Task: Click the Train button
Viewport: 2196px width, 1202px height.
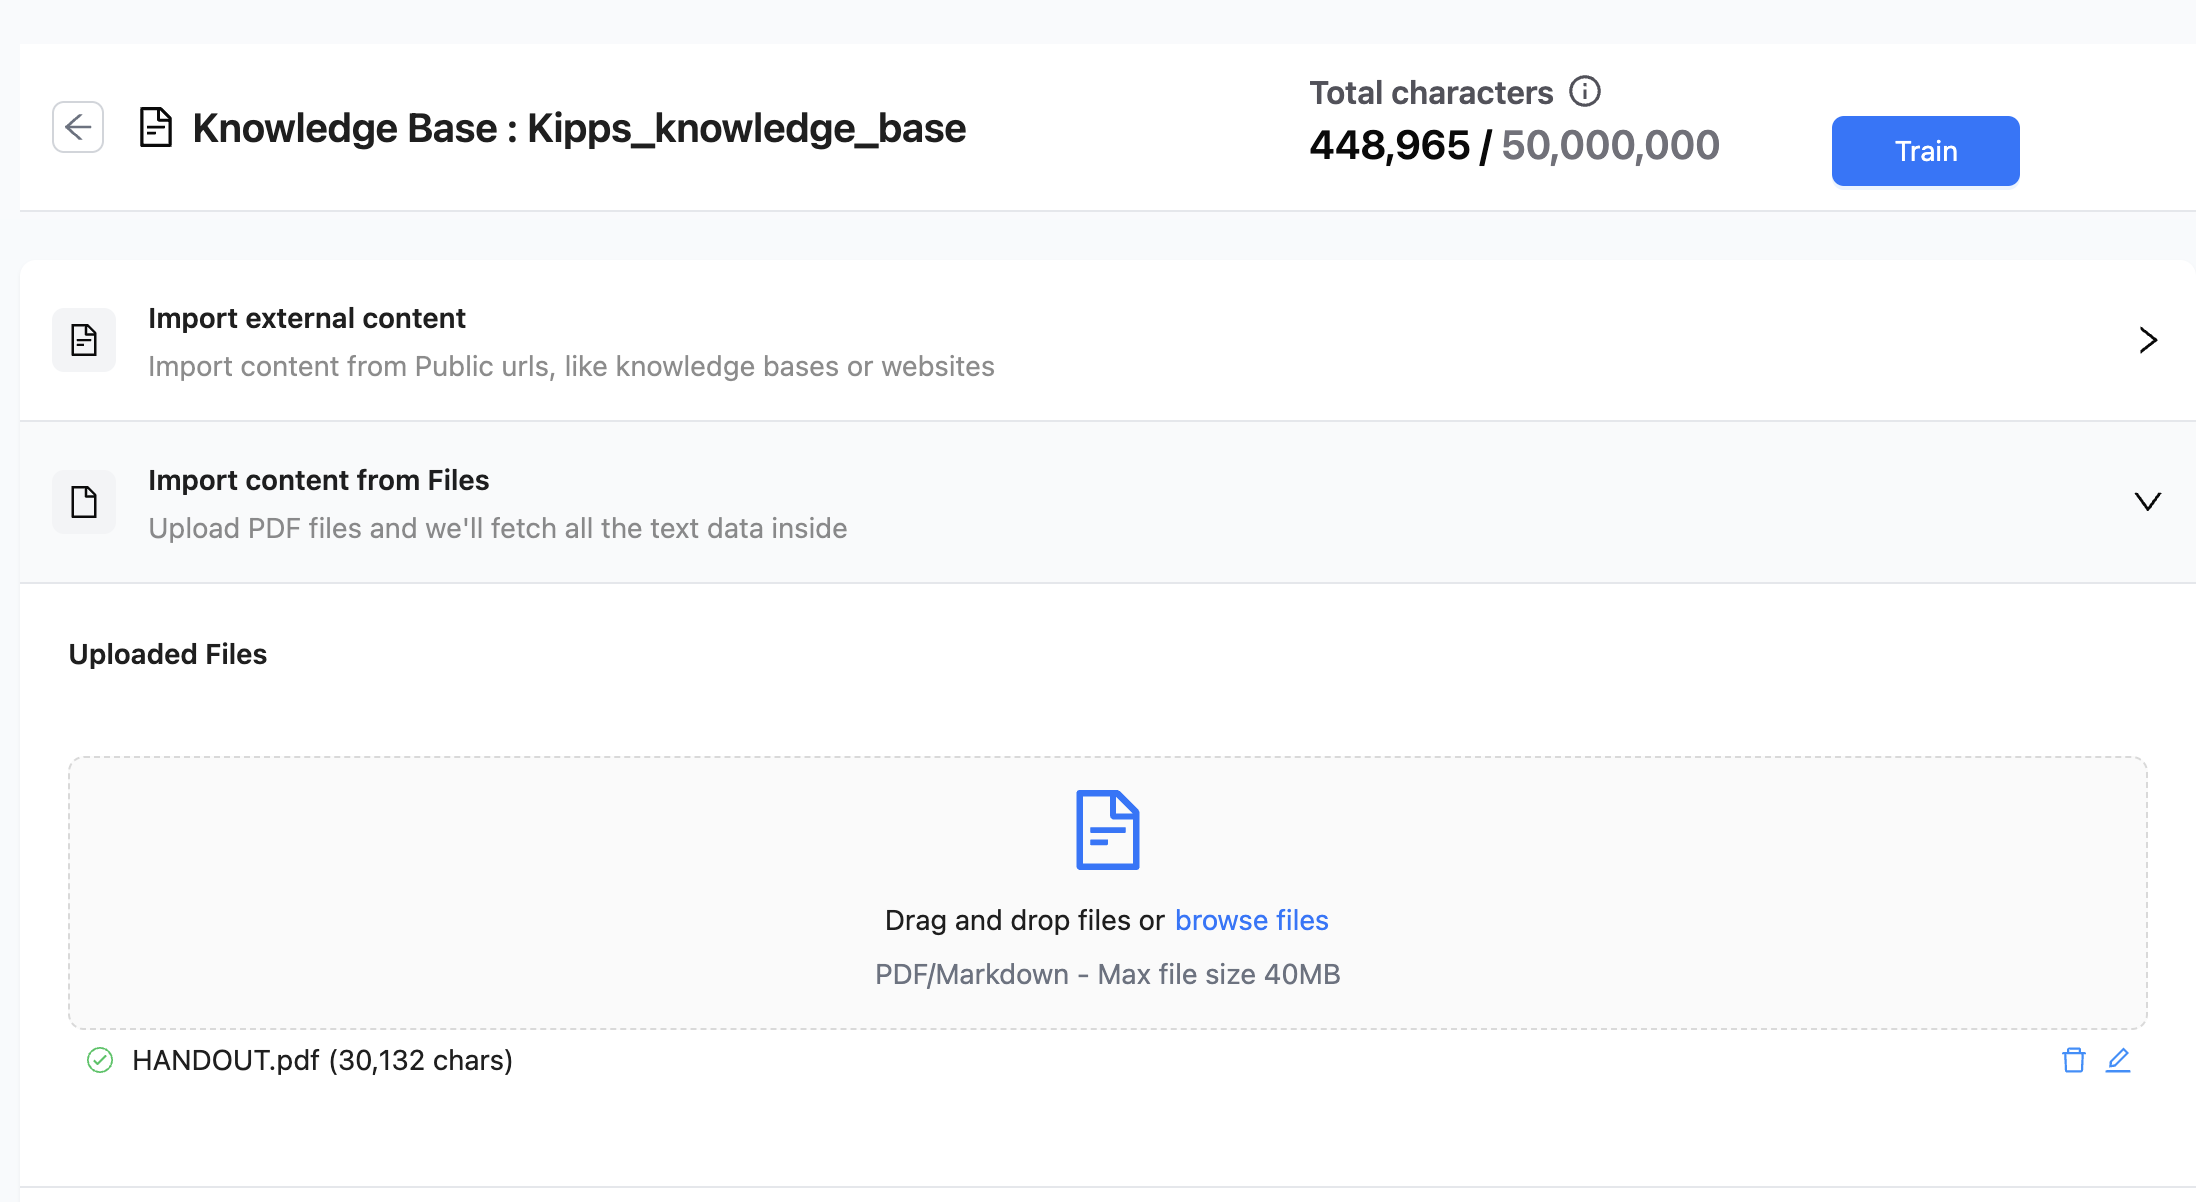Action: point(1925,151)
